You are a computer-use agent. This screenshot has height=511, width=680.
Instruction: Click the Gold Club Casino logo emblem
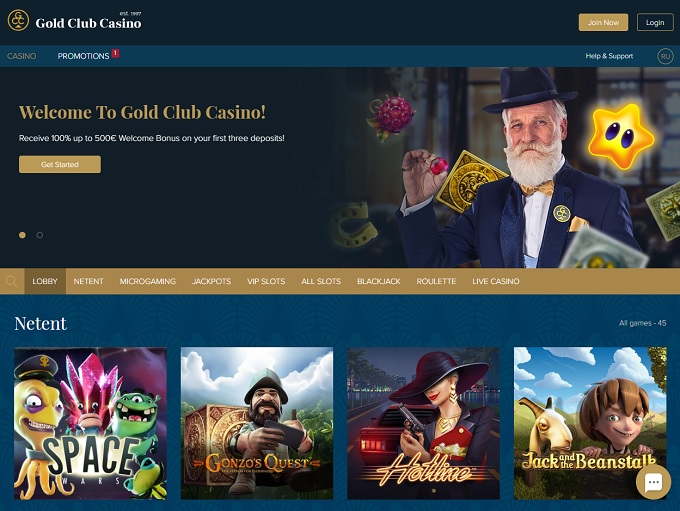click(18, 20)
